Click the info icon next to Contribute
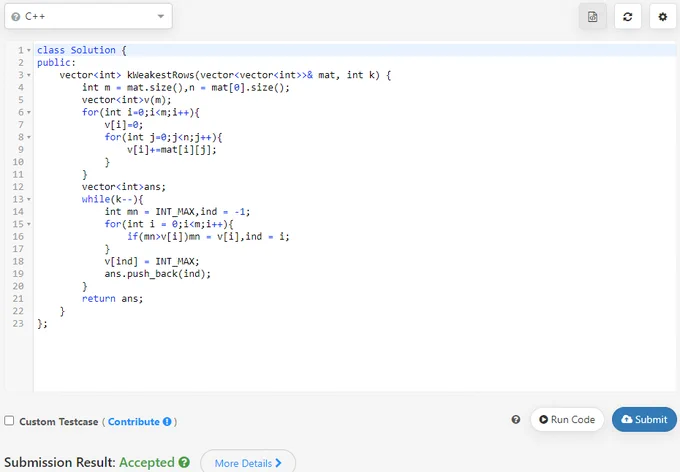This screenshot has height=472, width=680. pyautogui.click(x=167, y=422)
